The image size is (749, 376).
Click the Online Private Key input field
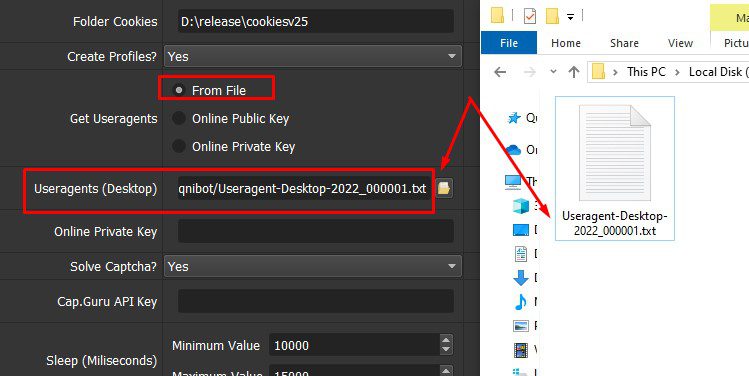[315, 231]
